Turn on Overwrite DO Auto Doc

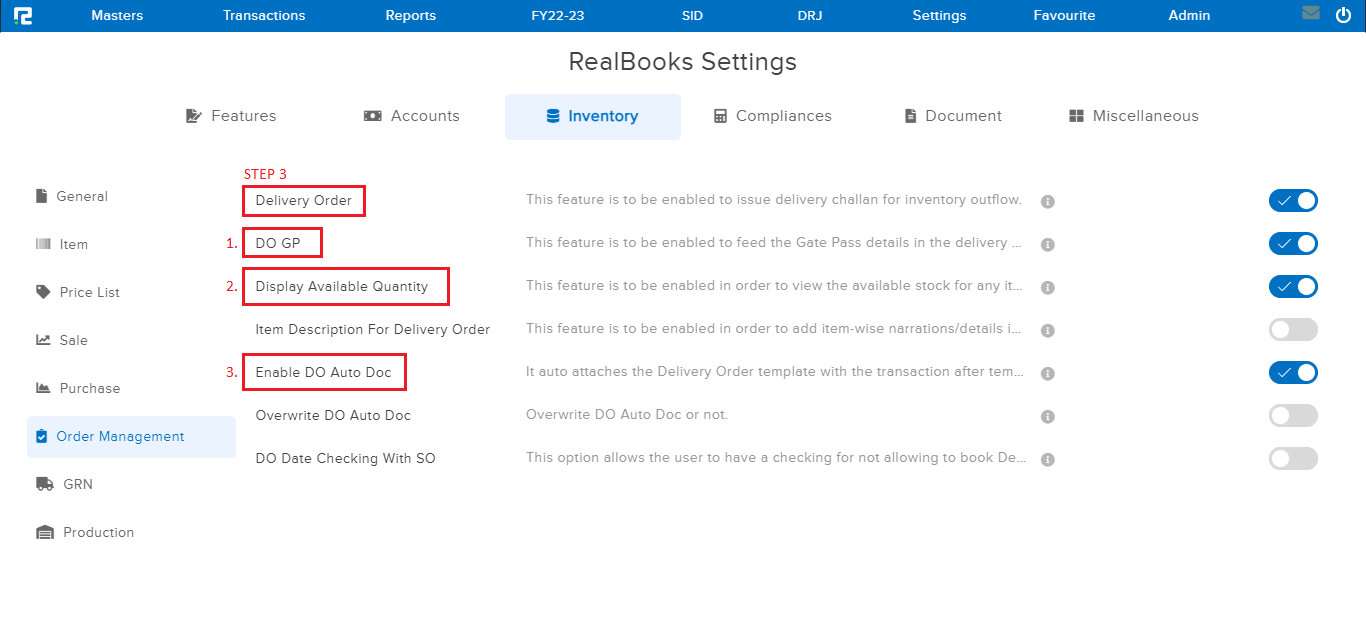(x=1293, y=415)
